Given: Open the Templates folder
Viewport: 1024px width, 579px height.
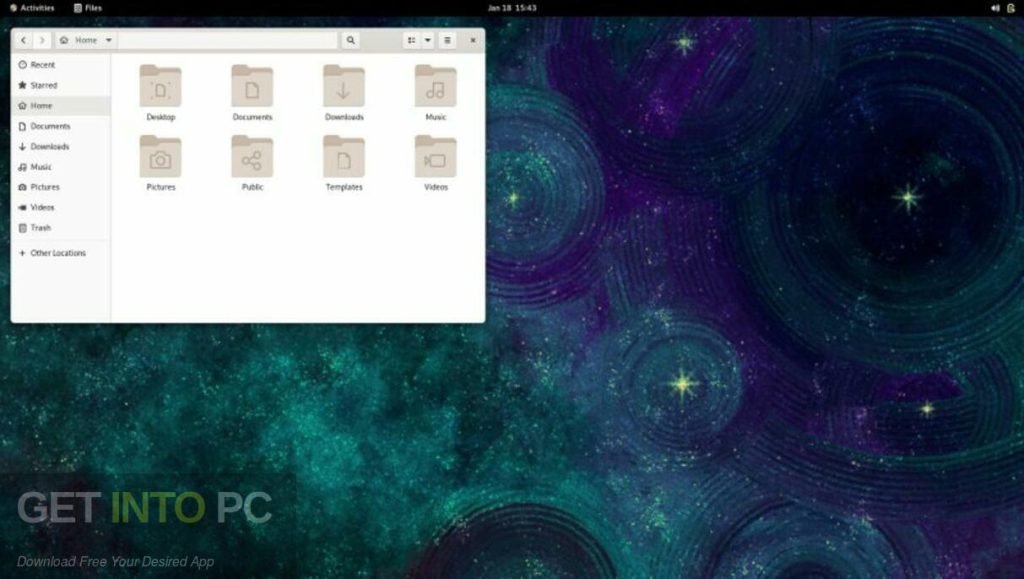Looking at the screenshot, I should 344,158.
